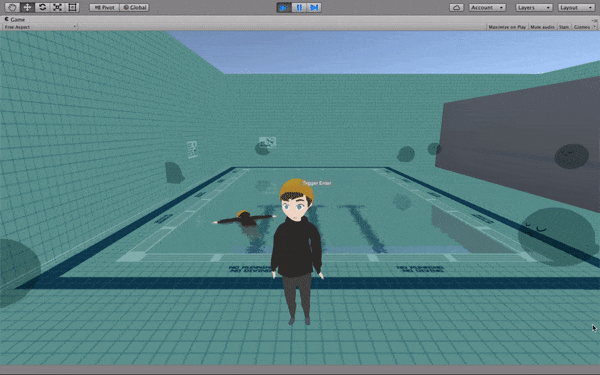Open the Account dropdown

(x=488, y=7)
